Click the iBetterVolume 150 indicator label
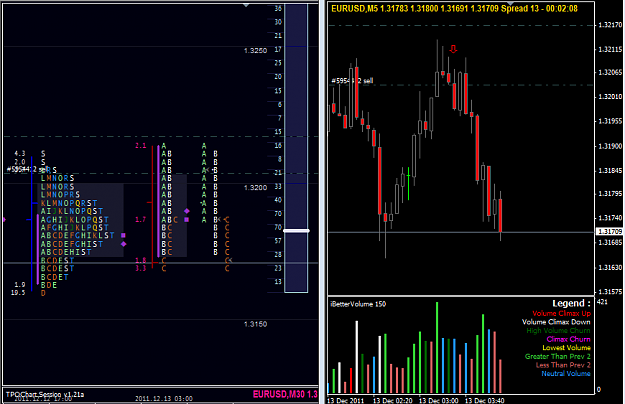The height and width of the screenshot is (404, 625). tap(358, 304)
